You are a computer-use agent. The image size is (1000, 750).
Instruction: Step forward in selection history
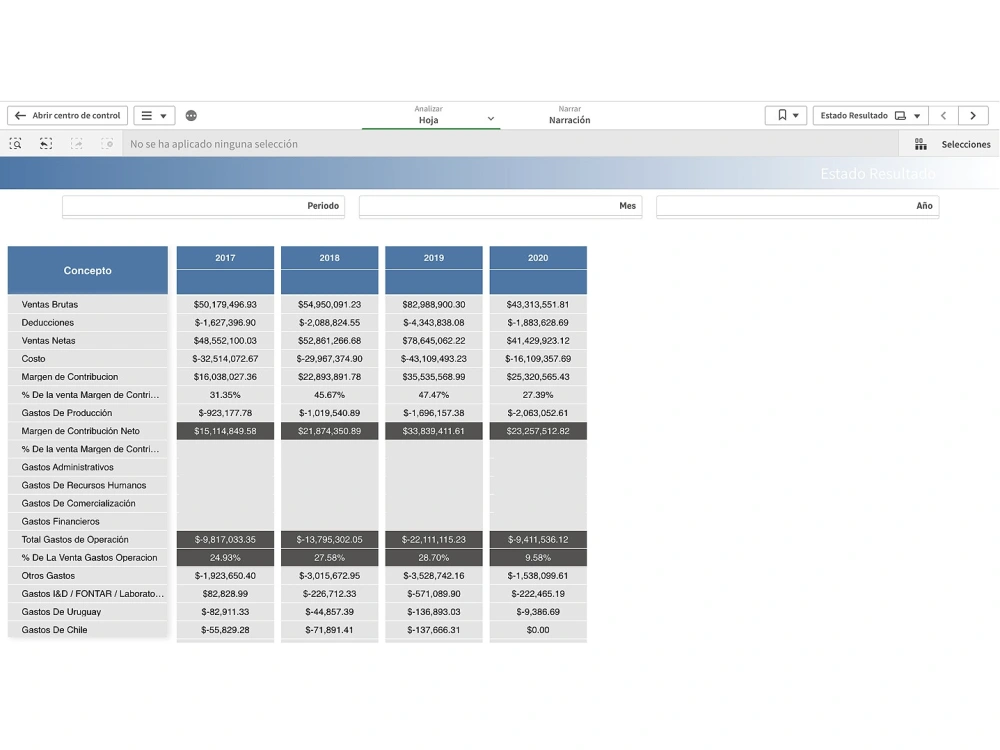pos(76,144)
